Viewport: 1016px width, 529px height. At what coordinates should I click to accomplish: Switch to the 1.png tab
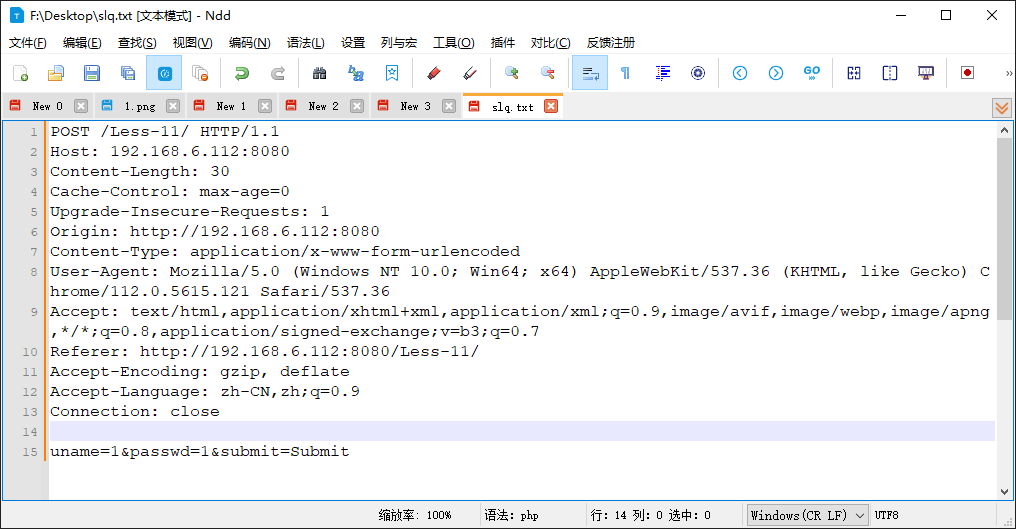pos(139,106)
